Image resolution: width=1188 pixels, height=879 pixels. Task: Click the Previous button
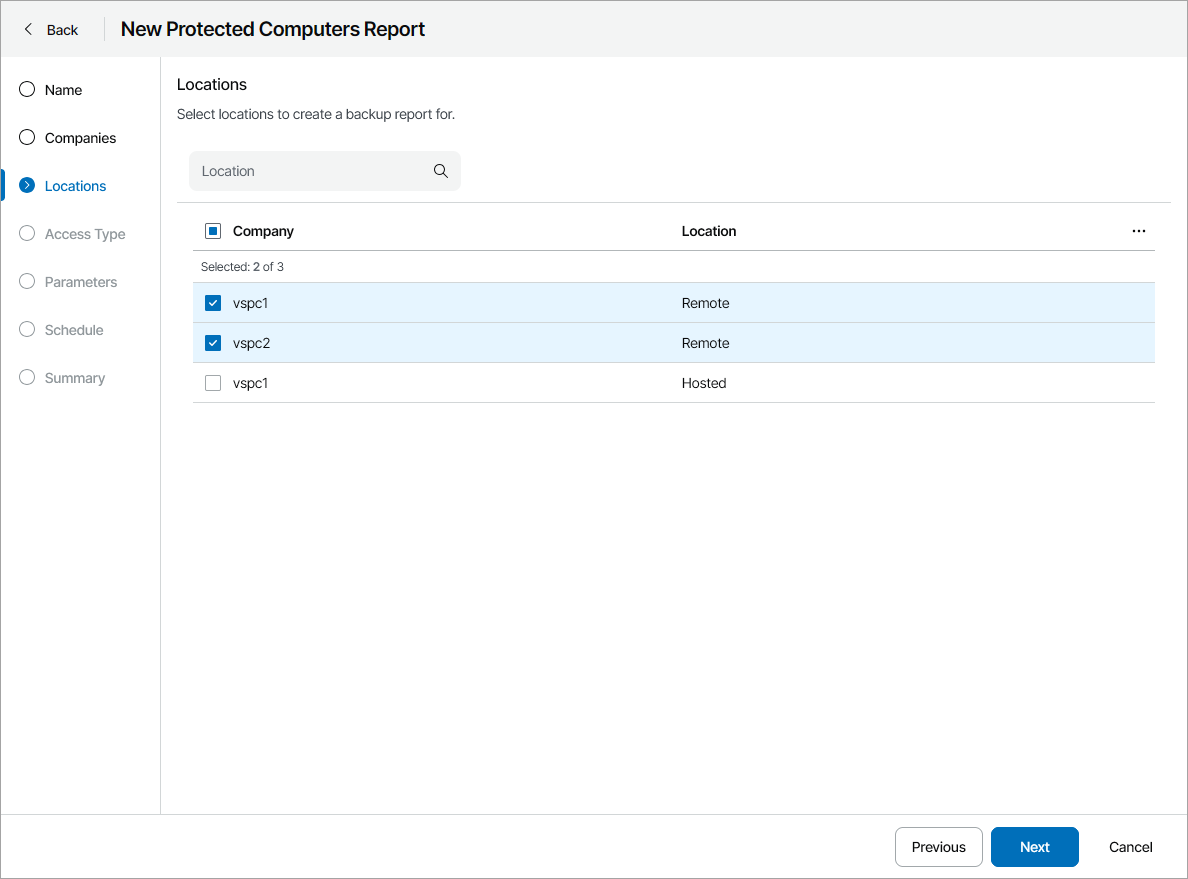click(938, 847)
